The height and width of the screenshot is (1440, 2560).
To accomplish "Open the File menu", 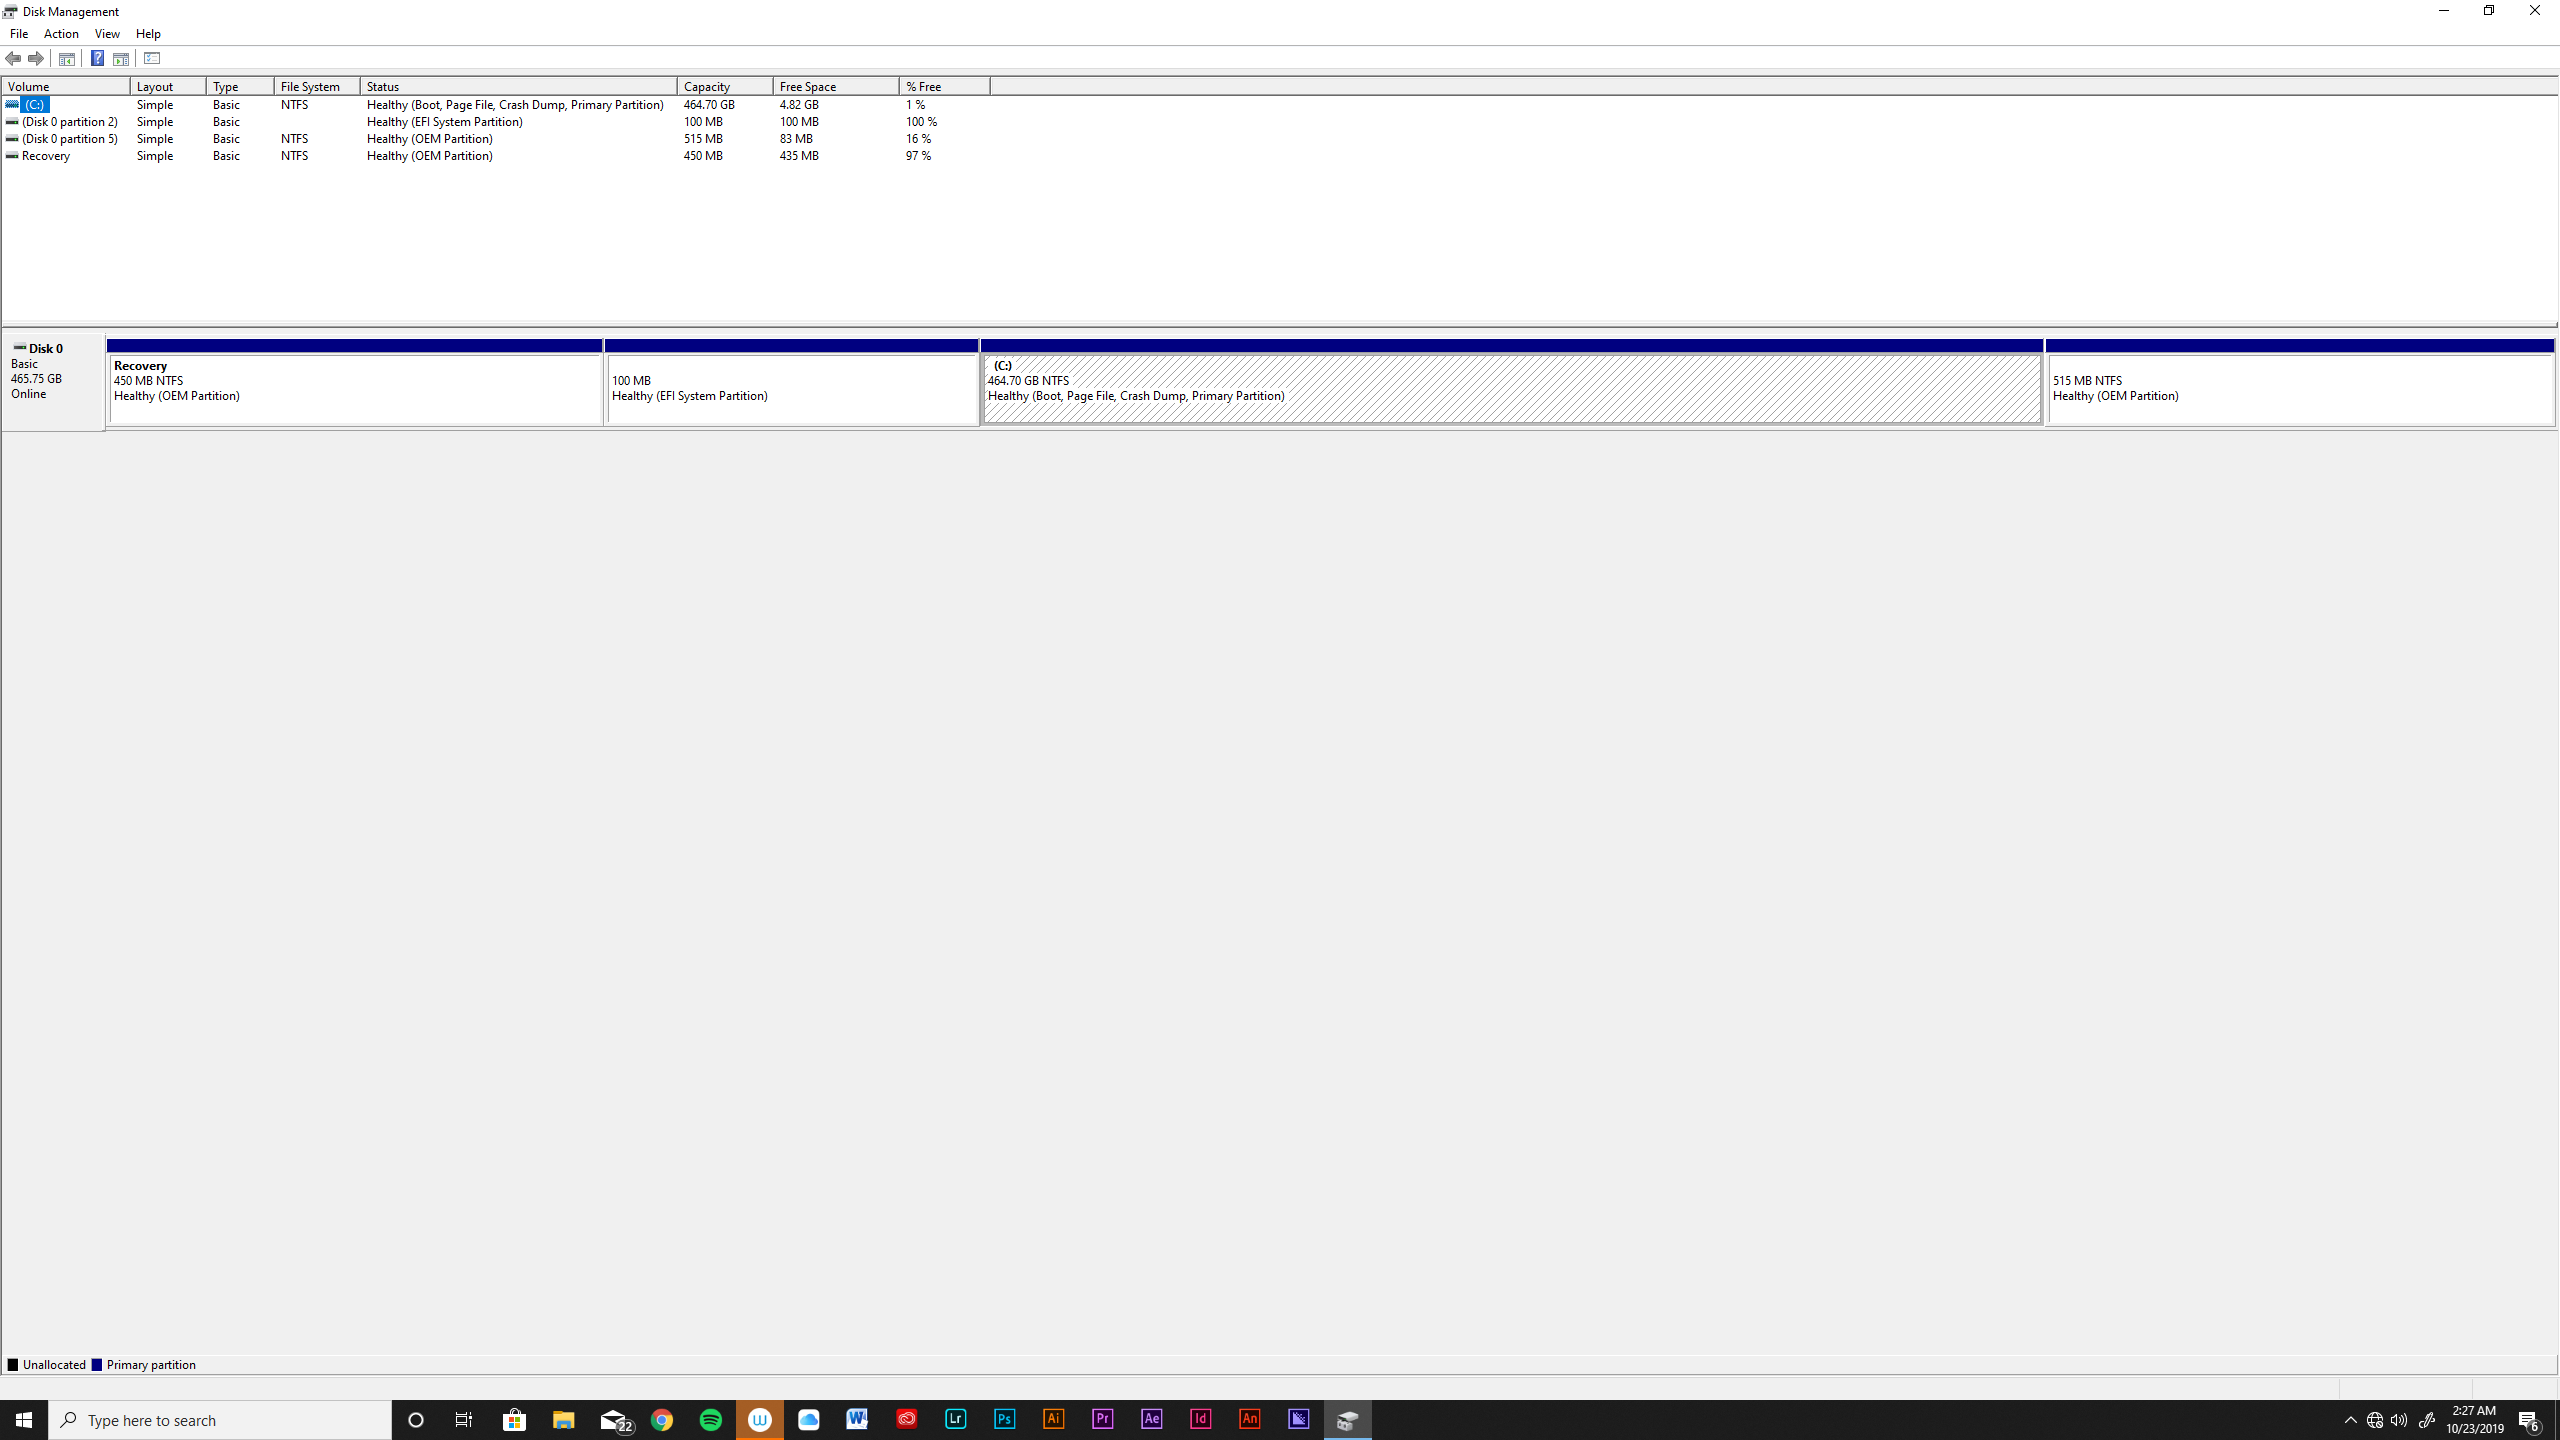I will pyautogui.click(x=18, y=33).
